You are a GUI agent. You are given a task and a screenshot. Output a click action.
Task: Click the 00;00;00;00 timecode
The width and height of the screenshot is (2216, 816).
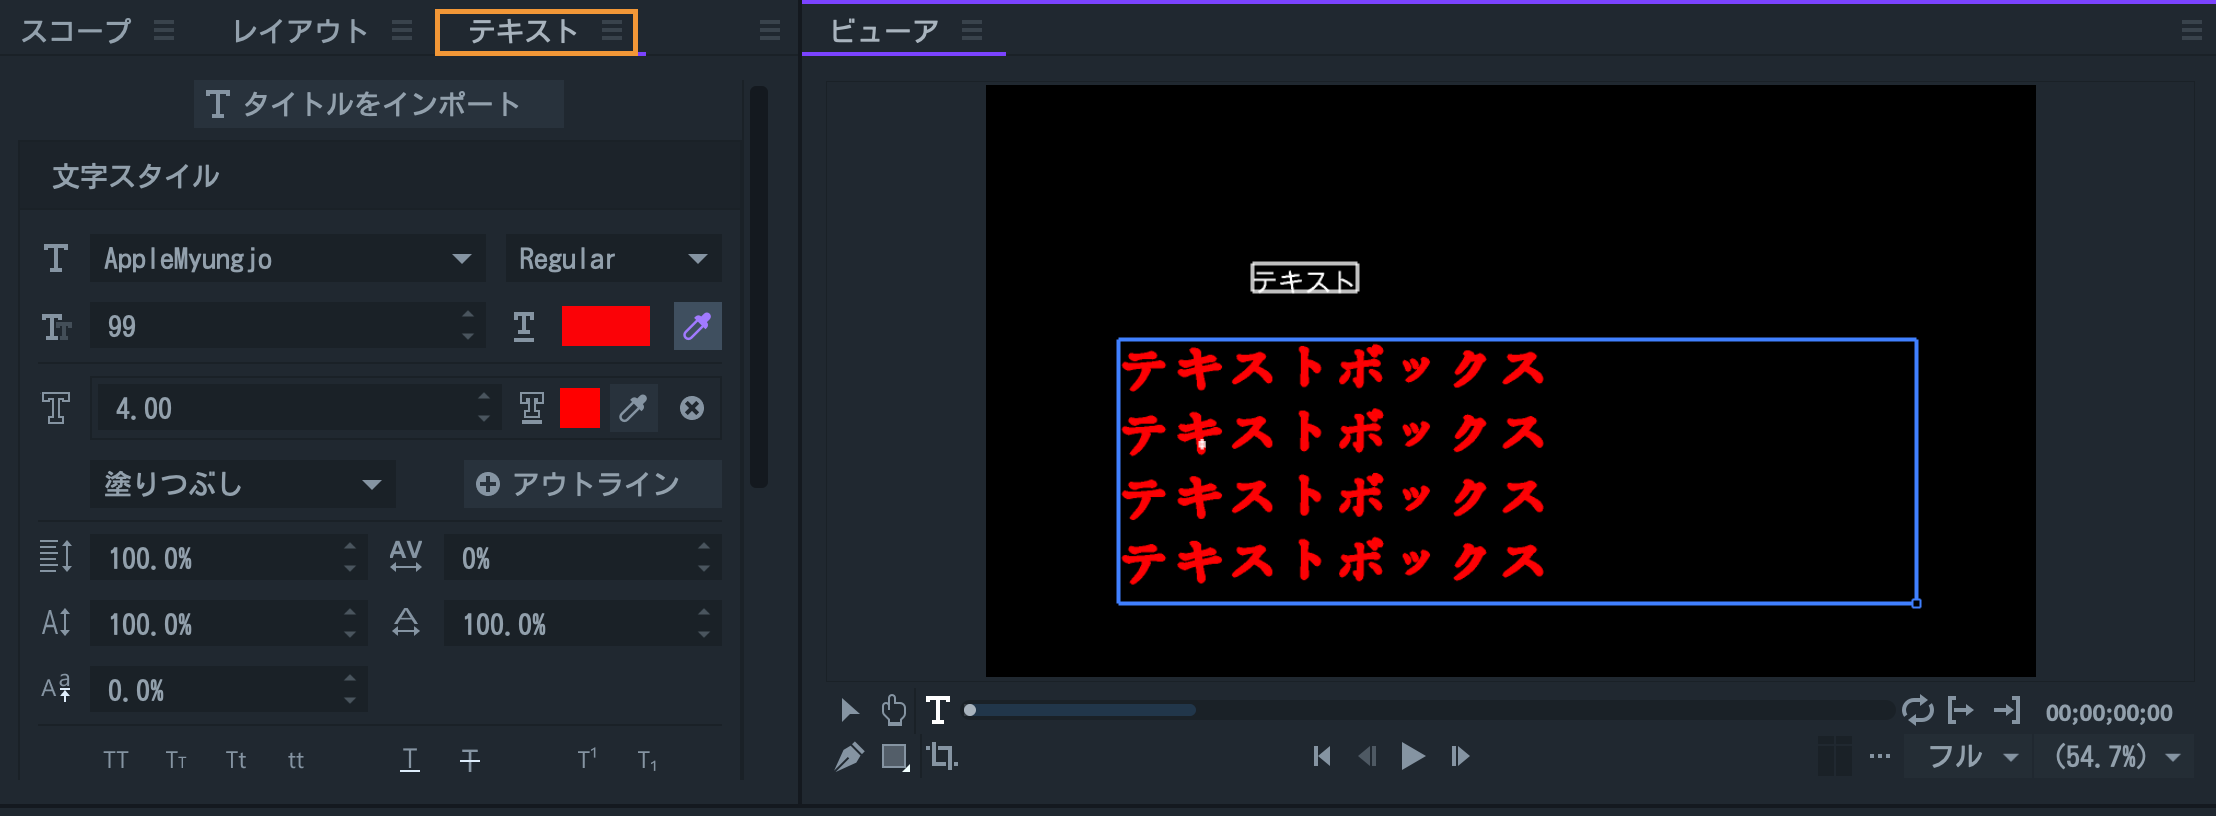tap(2109, 712)
